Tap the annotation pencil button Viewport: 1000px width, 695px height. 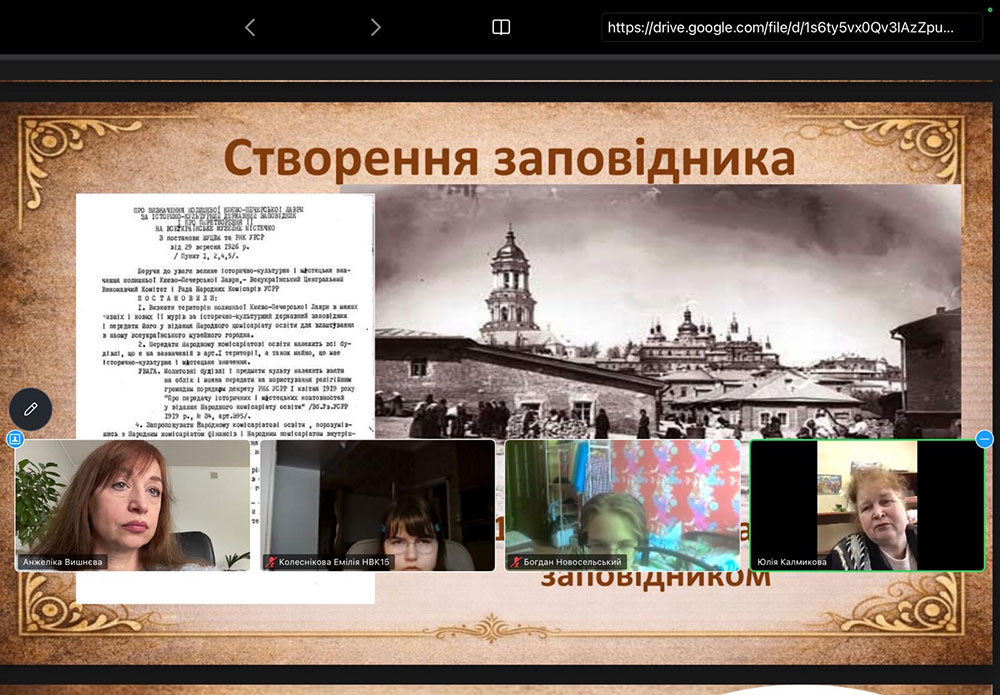point(31,409)
